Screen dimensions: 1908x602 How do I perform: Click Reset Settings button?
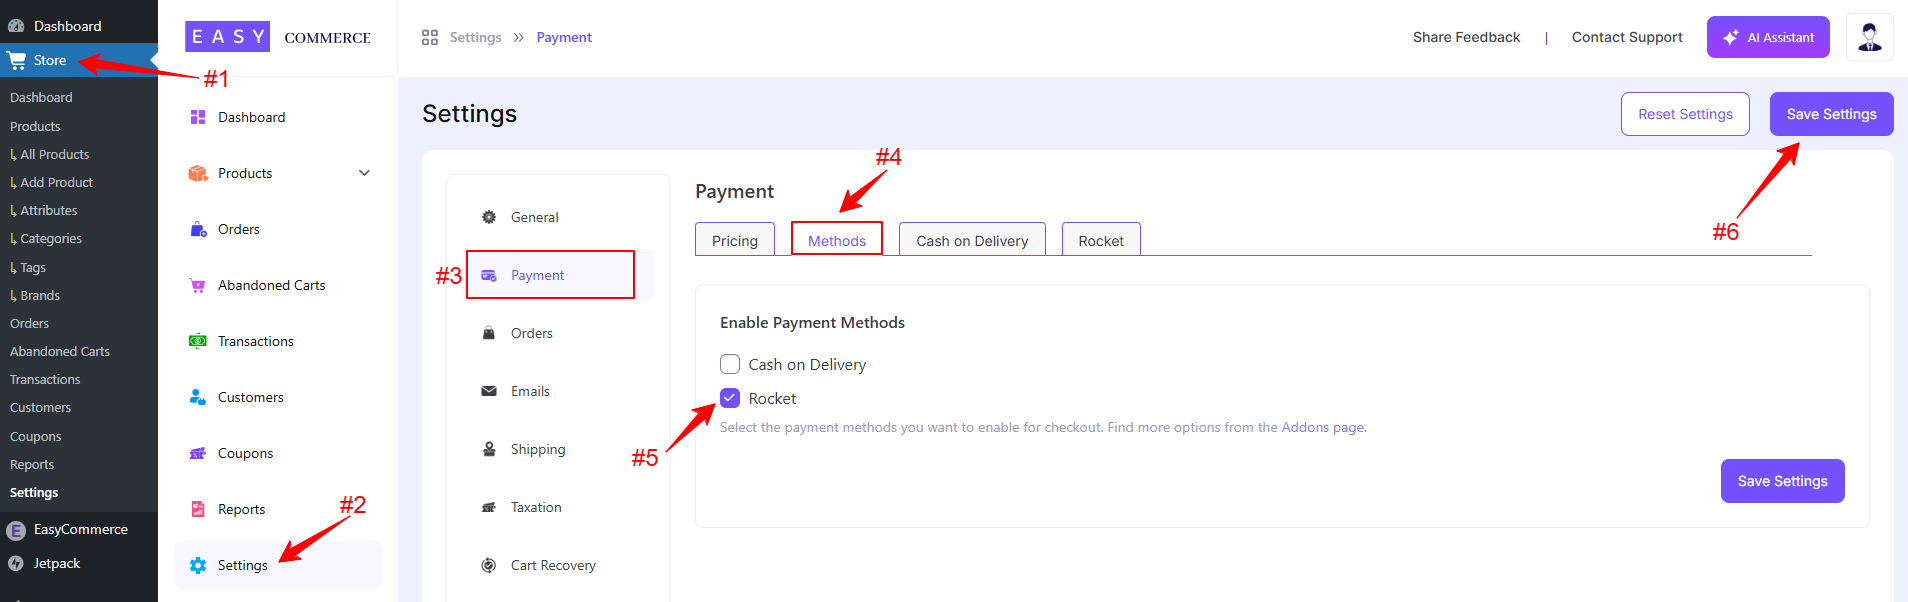1685,114
